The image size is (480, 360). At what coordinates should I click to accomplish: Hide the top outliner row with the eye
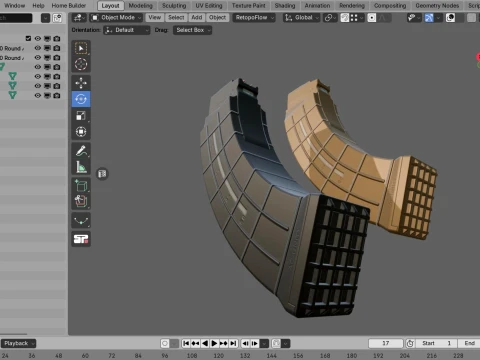(x=38, y=38)
